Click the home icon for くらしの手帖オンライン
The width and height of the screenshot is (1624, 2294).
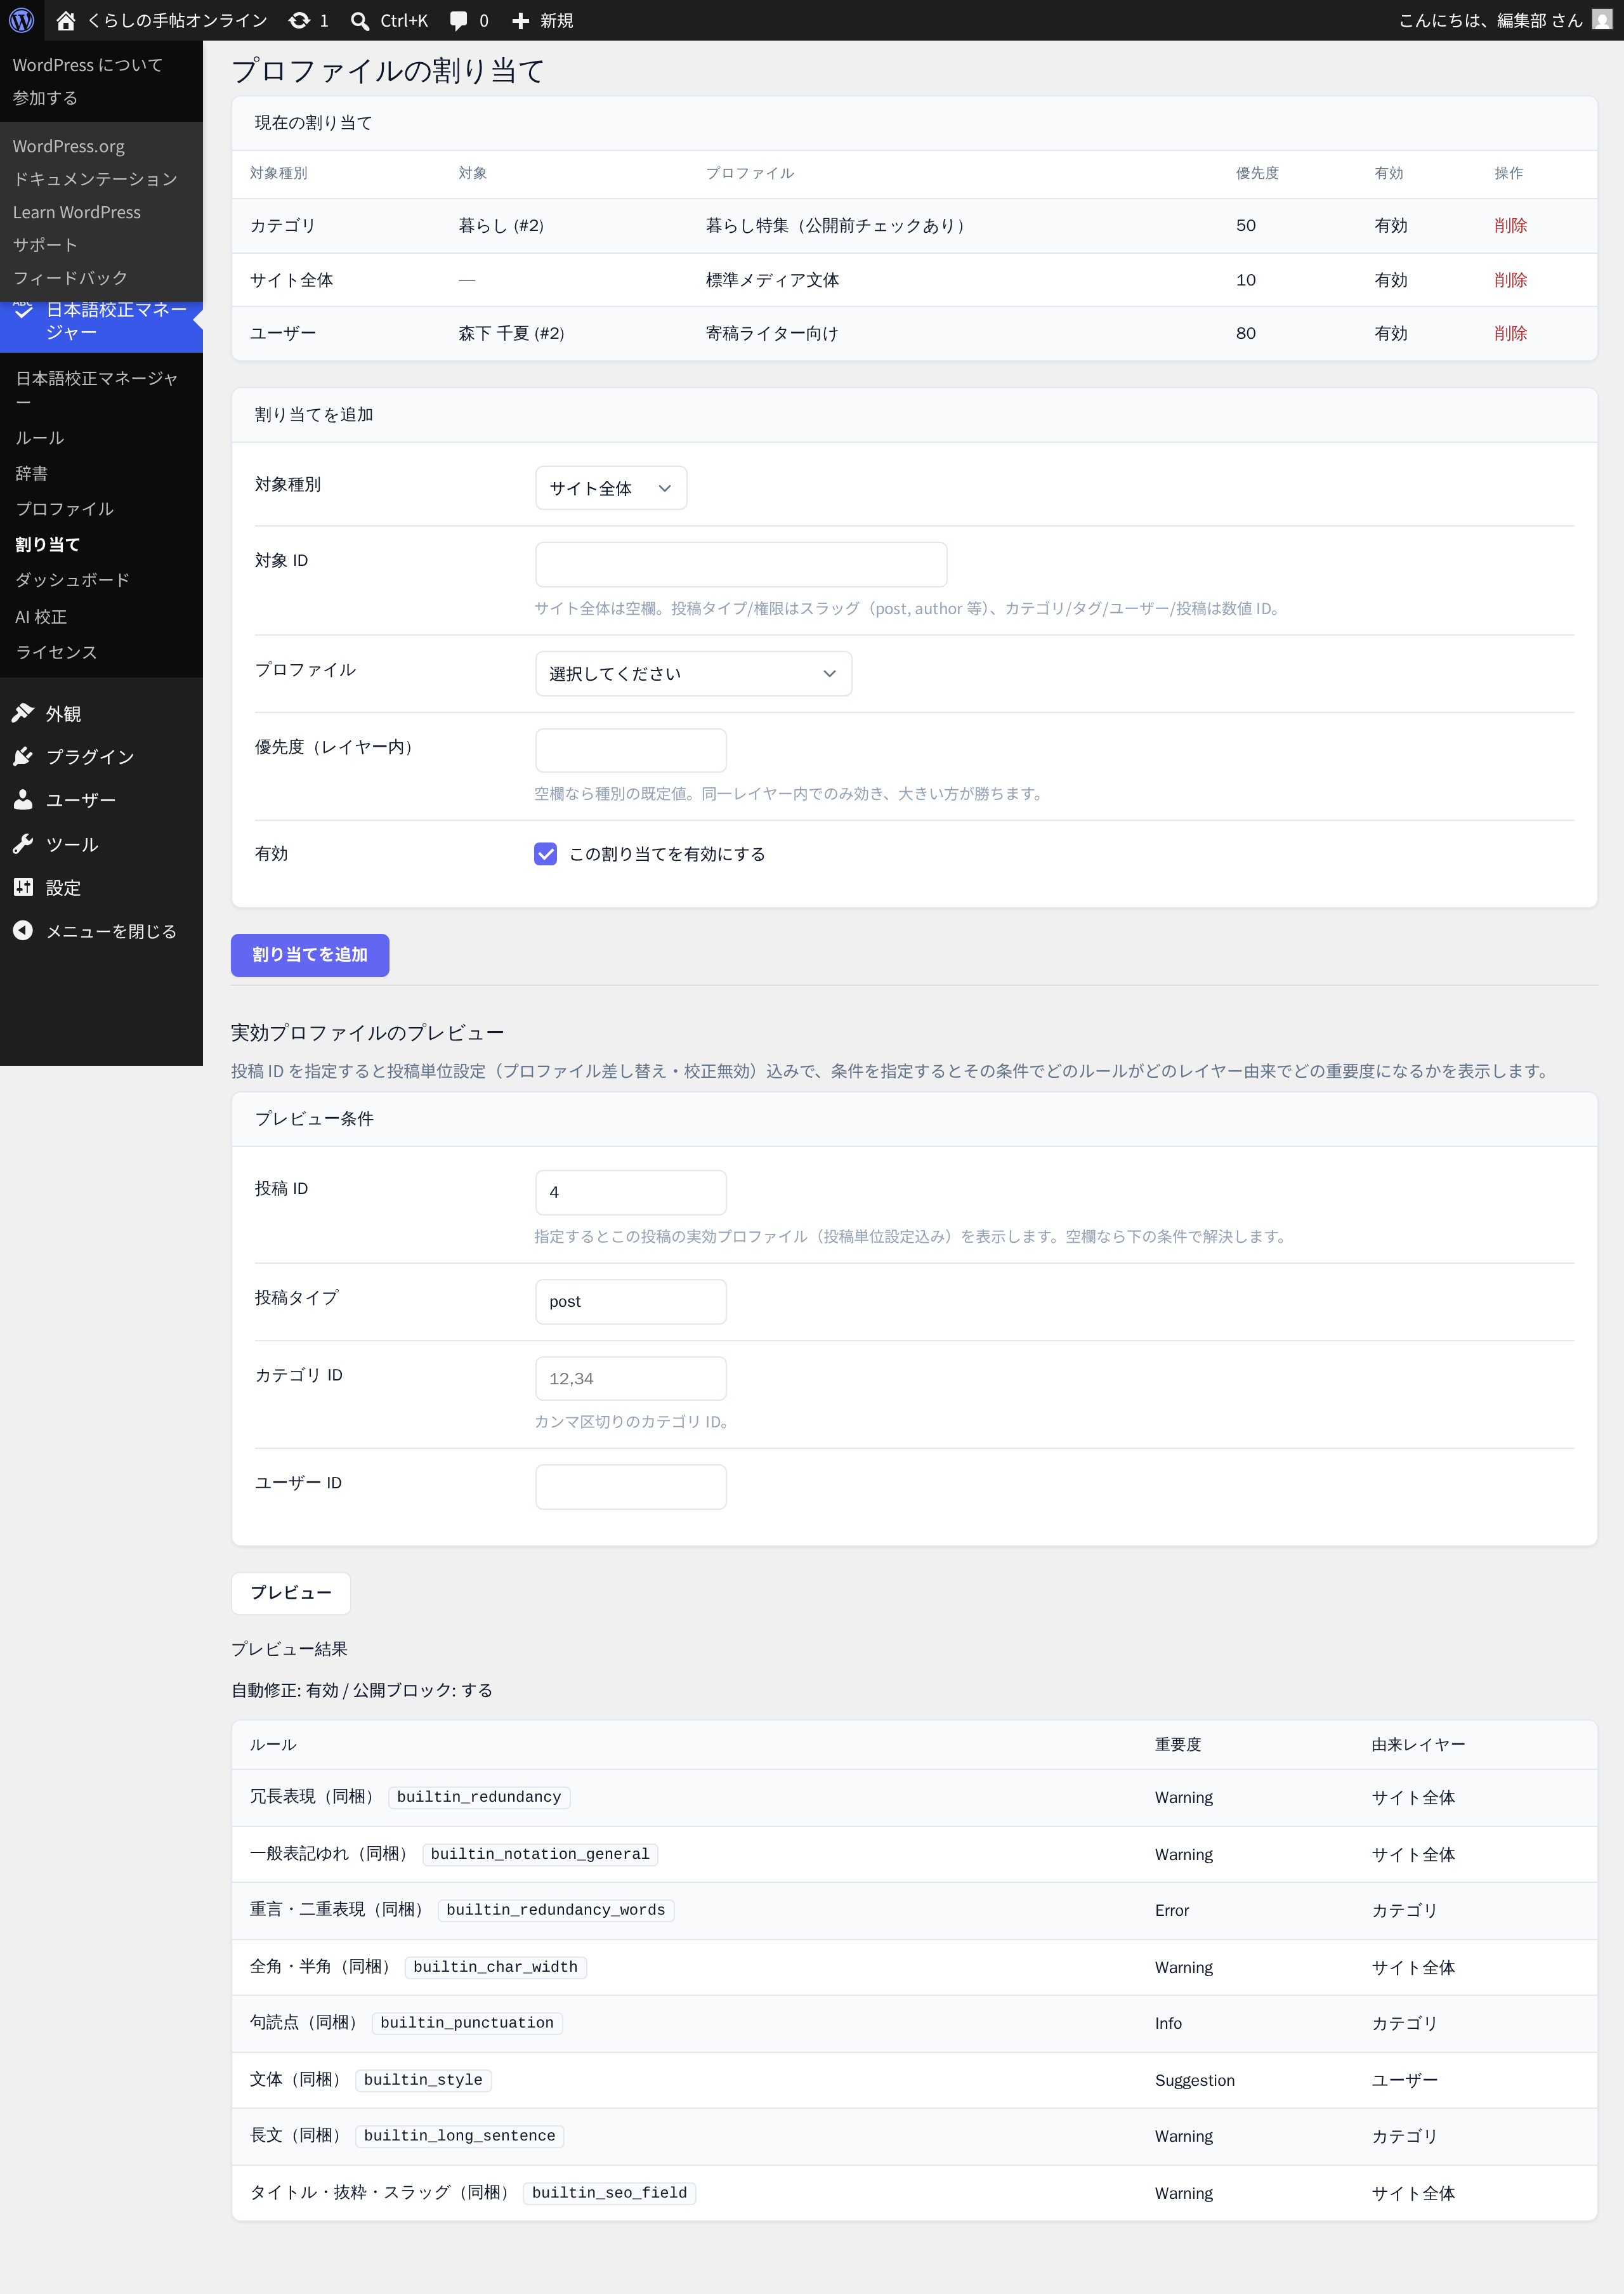(66, 20)
